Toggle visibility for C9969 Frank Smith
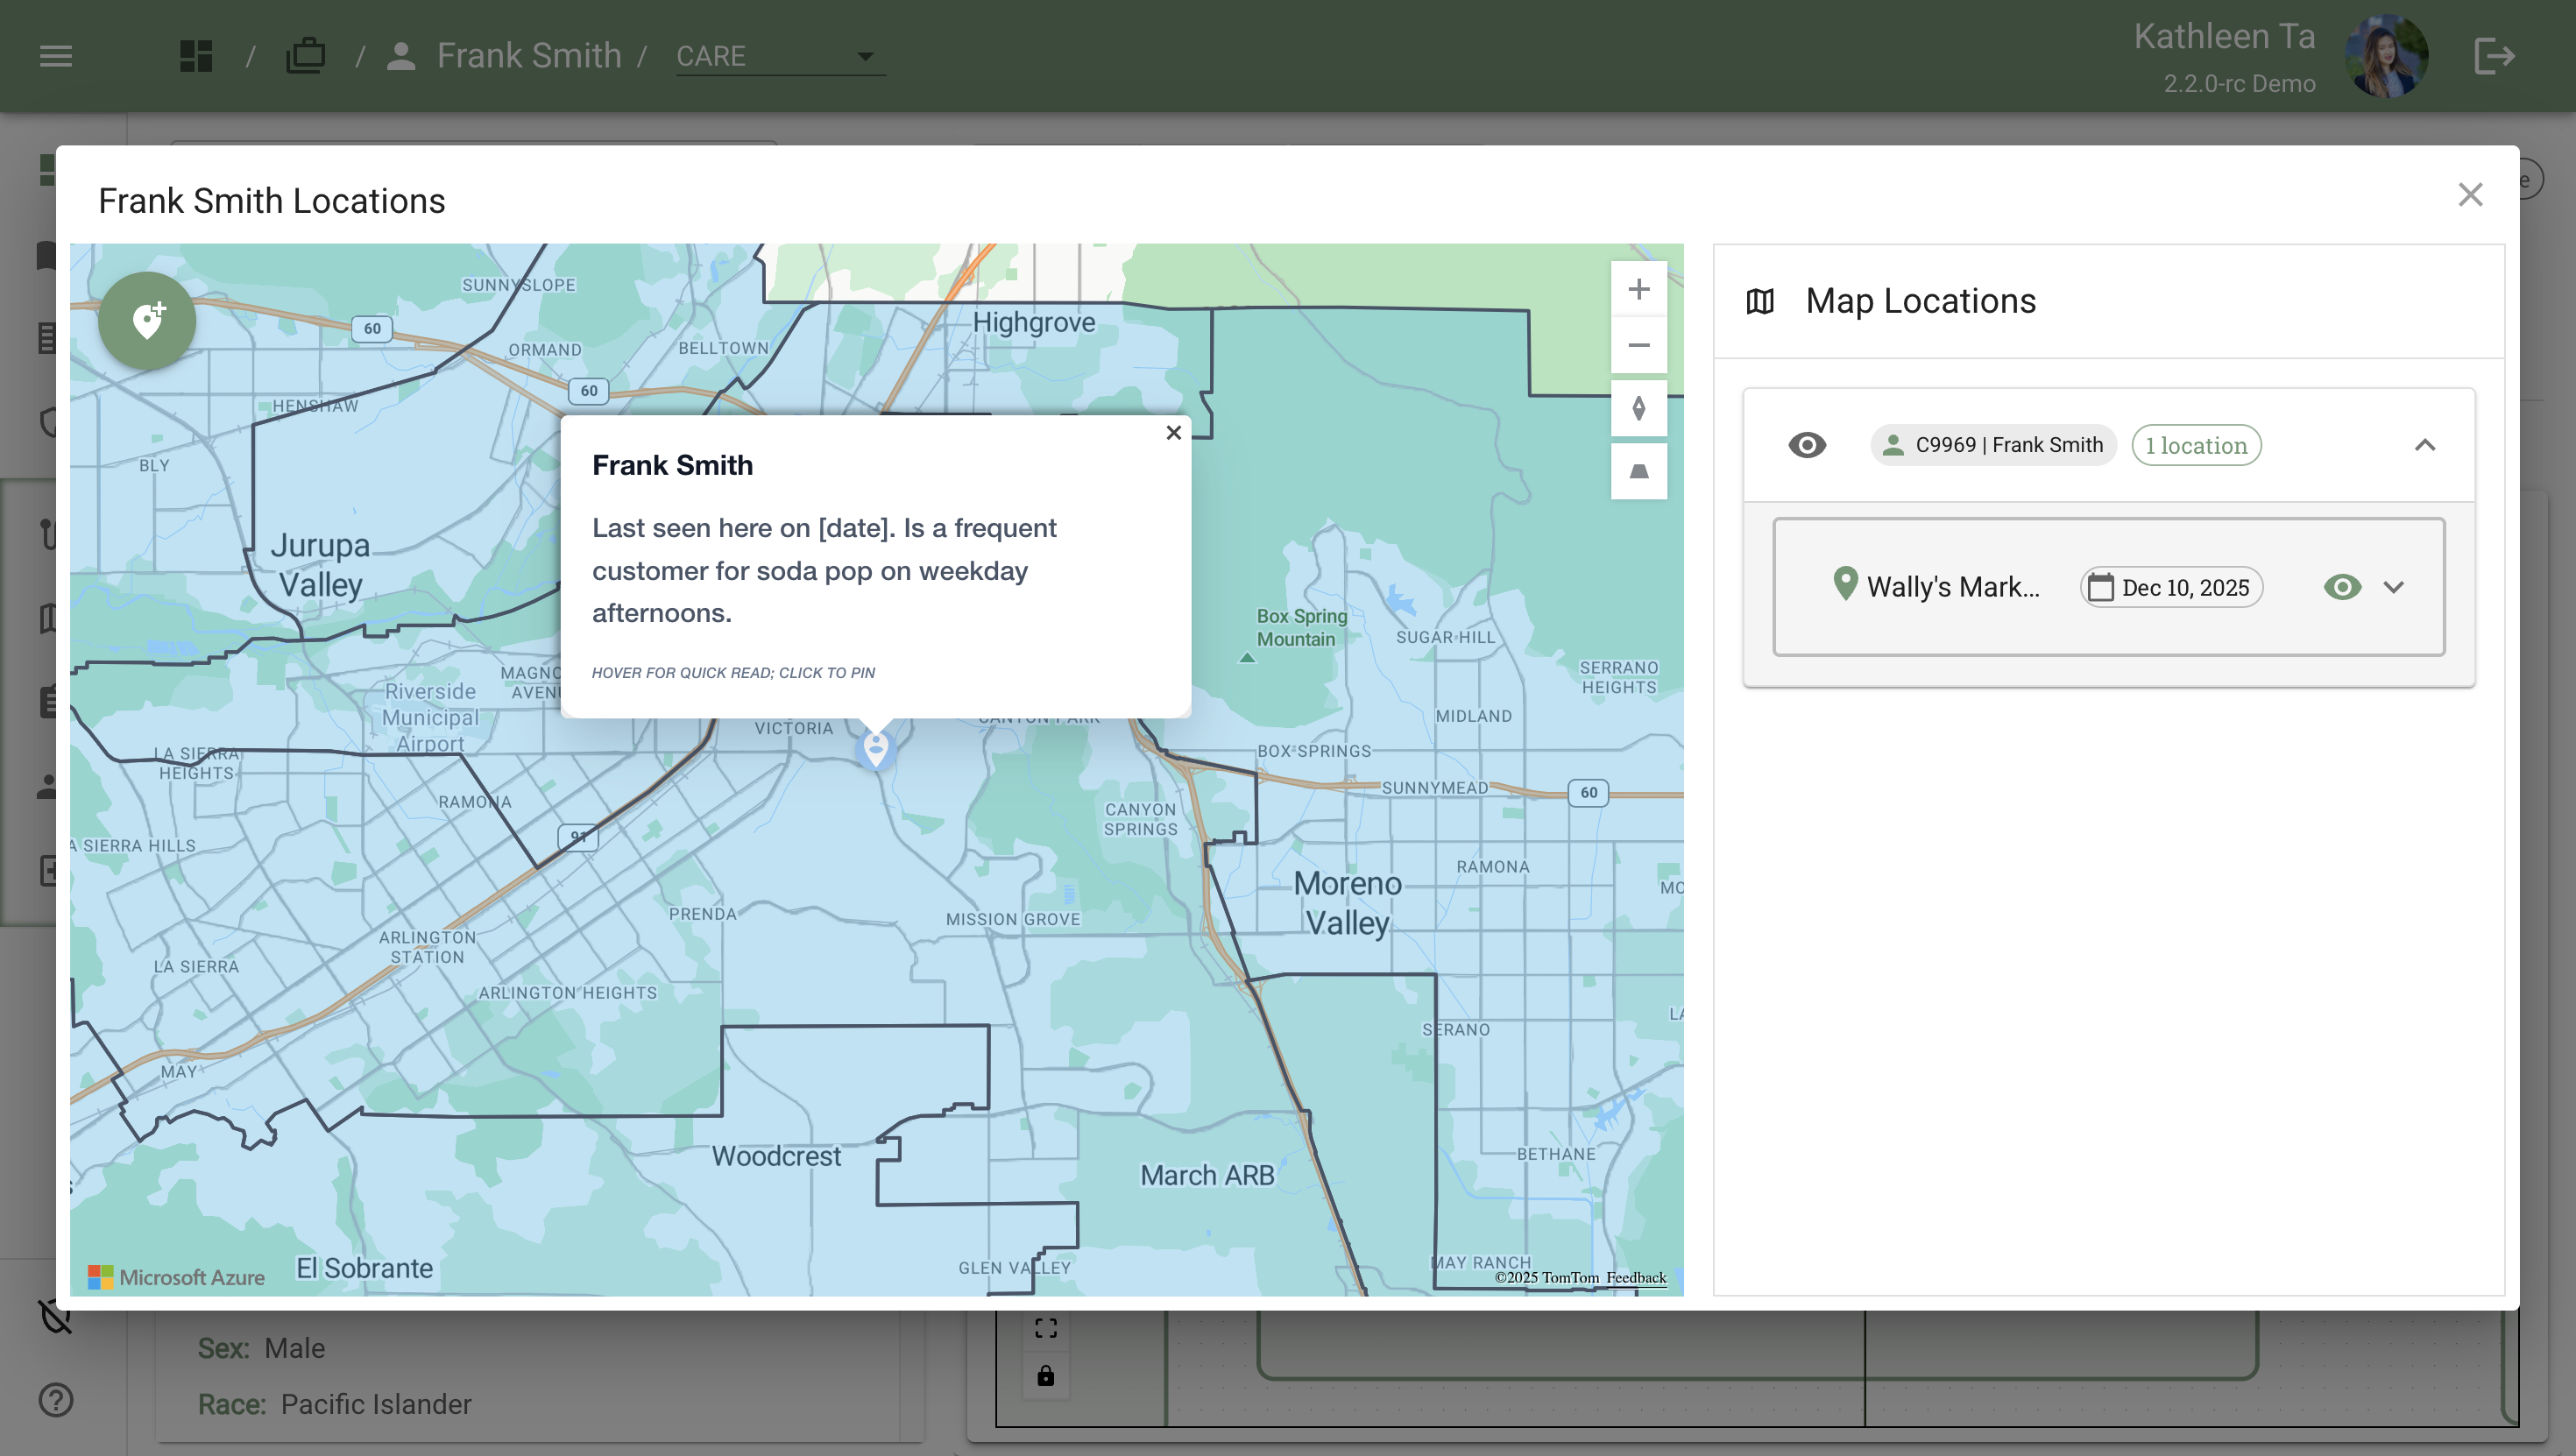Screen dimensions: 2576x1456 click(x=1806, y=445)
